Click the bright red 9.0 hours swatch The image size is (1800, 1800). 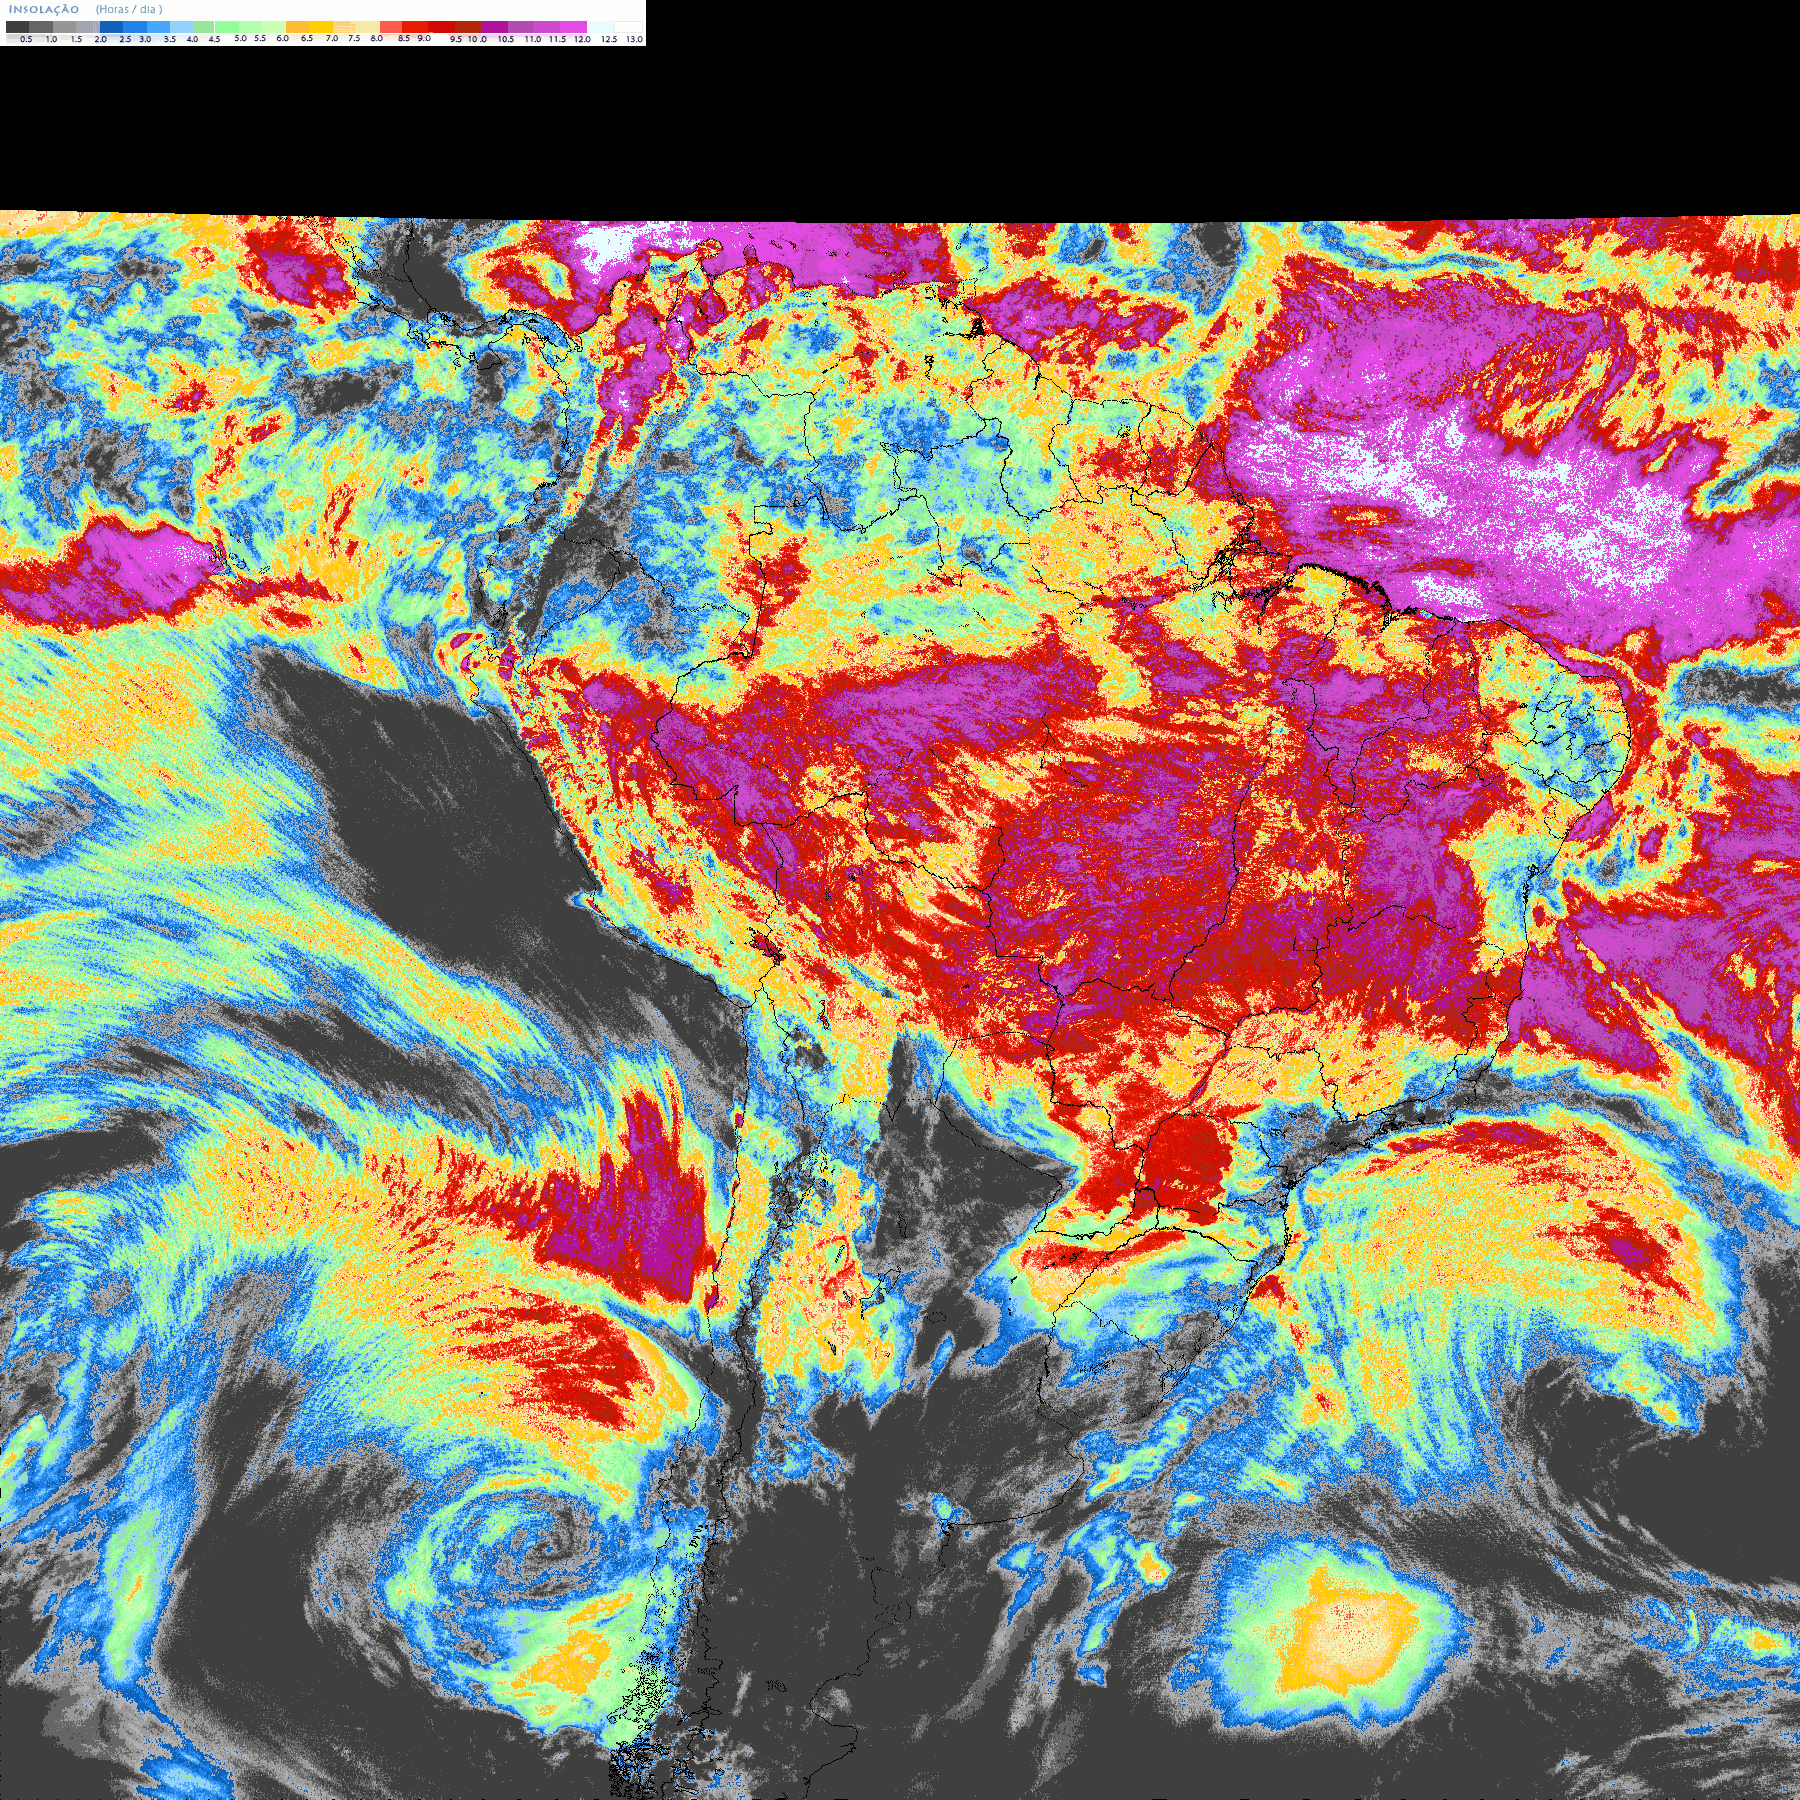click(x=415, y=27)
